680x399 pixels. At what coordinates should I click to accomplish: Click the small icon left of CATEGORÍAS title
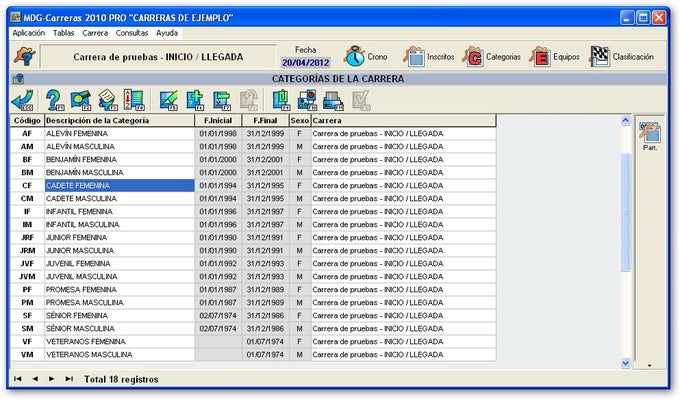click(x=18, y=79)
